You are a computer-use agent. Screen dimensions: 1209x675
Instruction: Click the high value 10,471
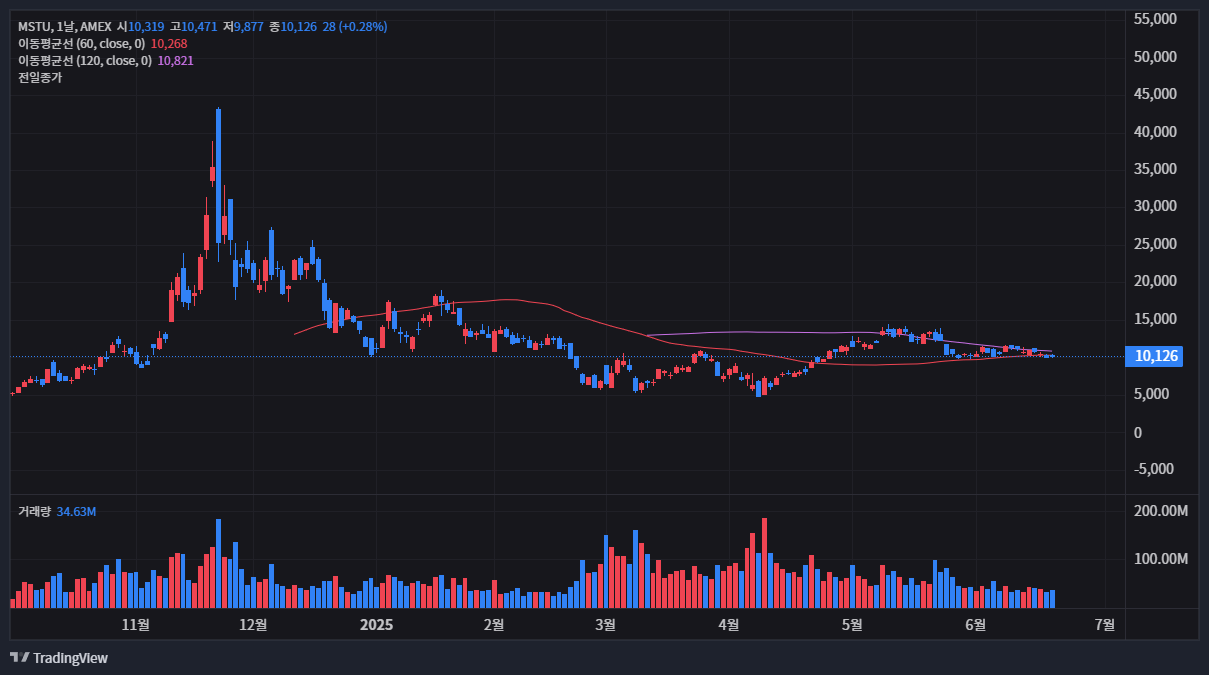point(198,27)
